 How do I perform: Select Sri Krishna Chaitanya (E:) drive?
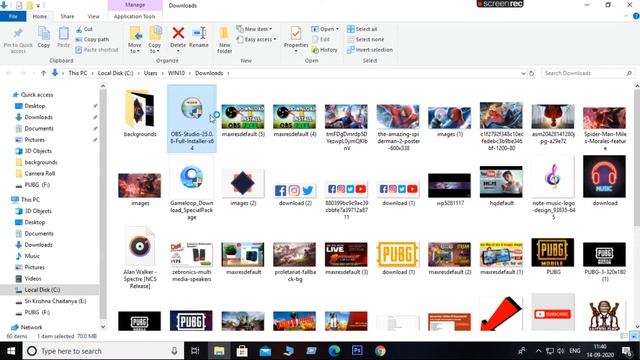pyautogui.click(x=55, y=301)
